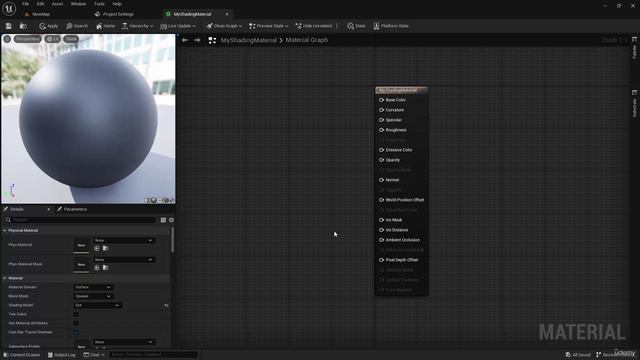This screenshot has height=360, width=640.
Task: Focus the Details search field
Action: coord(80,220)
